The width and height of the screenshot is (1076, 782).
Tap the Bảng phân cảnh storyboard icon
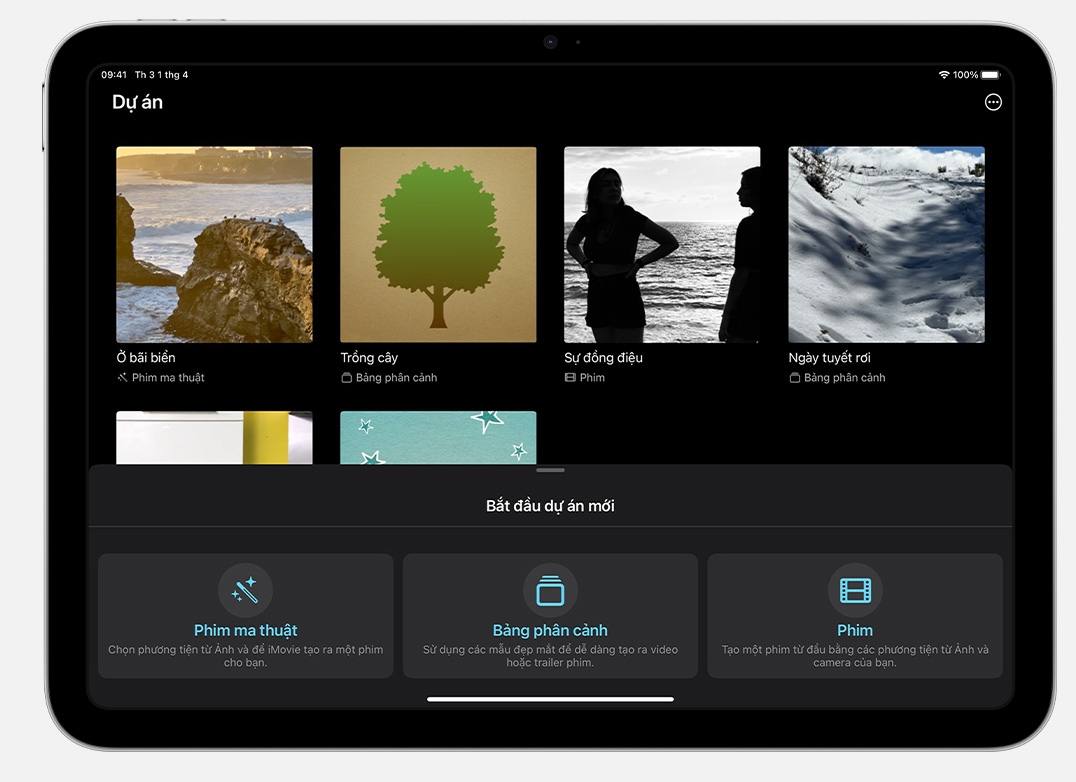550,590
